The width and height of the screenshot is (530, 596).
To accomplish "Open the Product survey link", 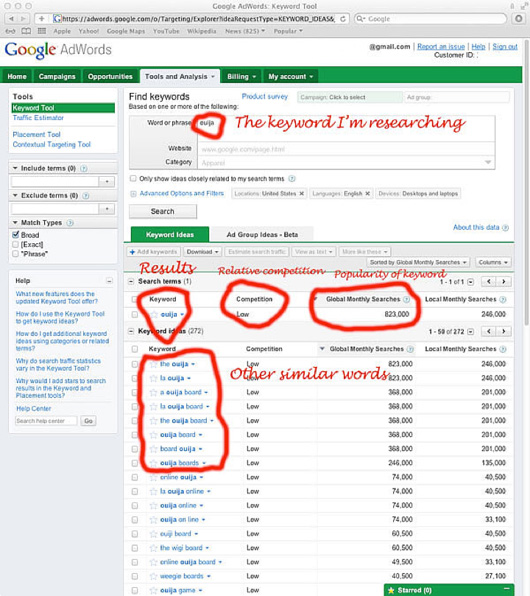I will click(265, 97).
